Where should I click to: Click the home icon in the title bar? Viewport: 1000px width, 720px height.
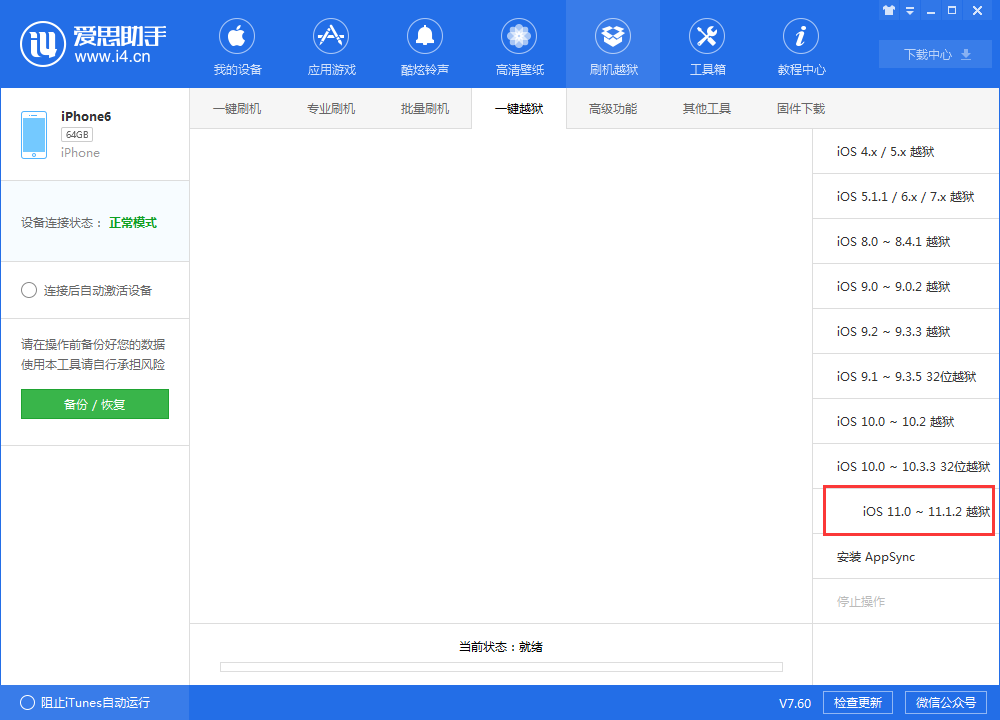pos(888,10)
